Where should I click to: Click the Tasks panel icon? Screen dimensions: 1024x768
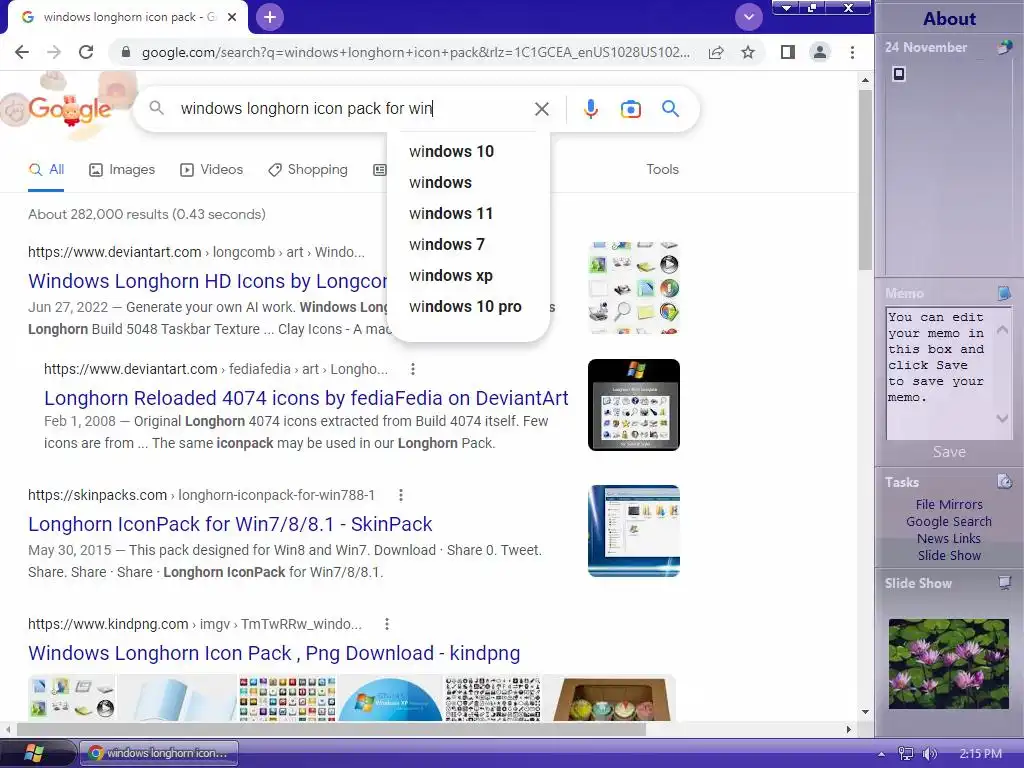[1004, 482]
